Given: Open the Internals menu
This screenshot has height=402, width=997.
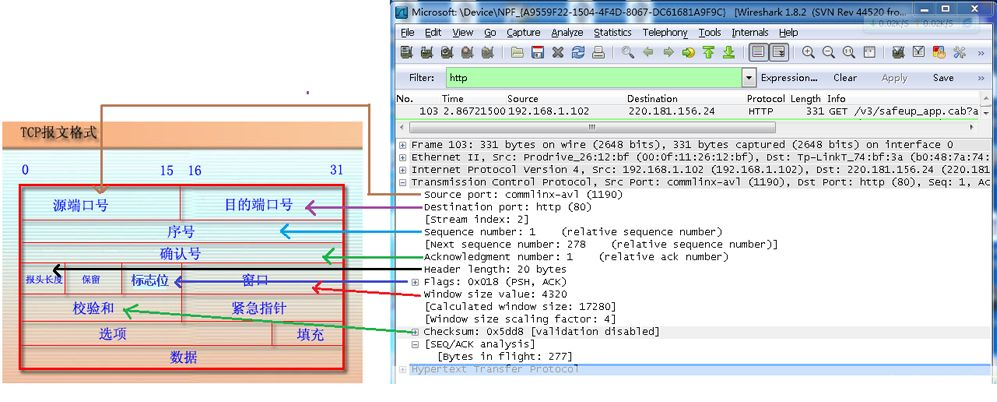Looking at the screenshot, I should (x=750, y=32).
